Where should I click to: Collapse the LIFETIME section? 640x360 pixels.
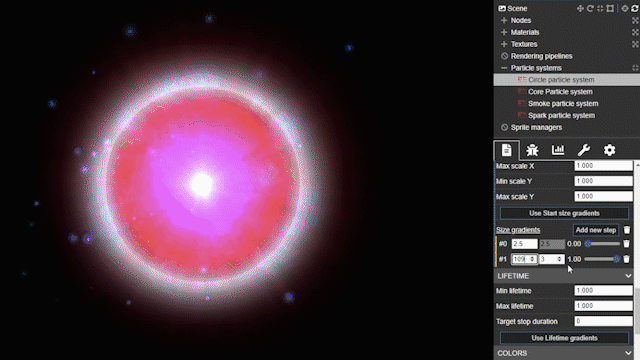(628, 276)
